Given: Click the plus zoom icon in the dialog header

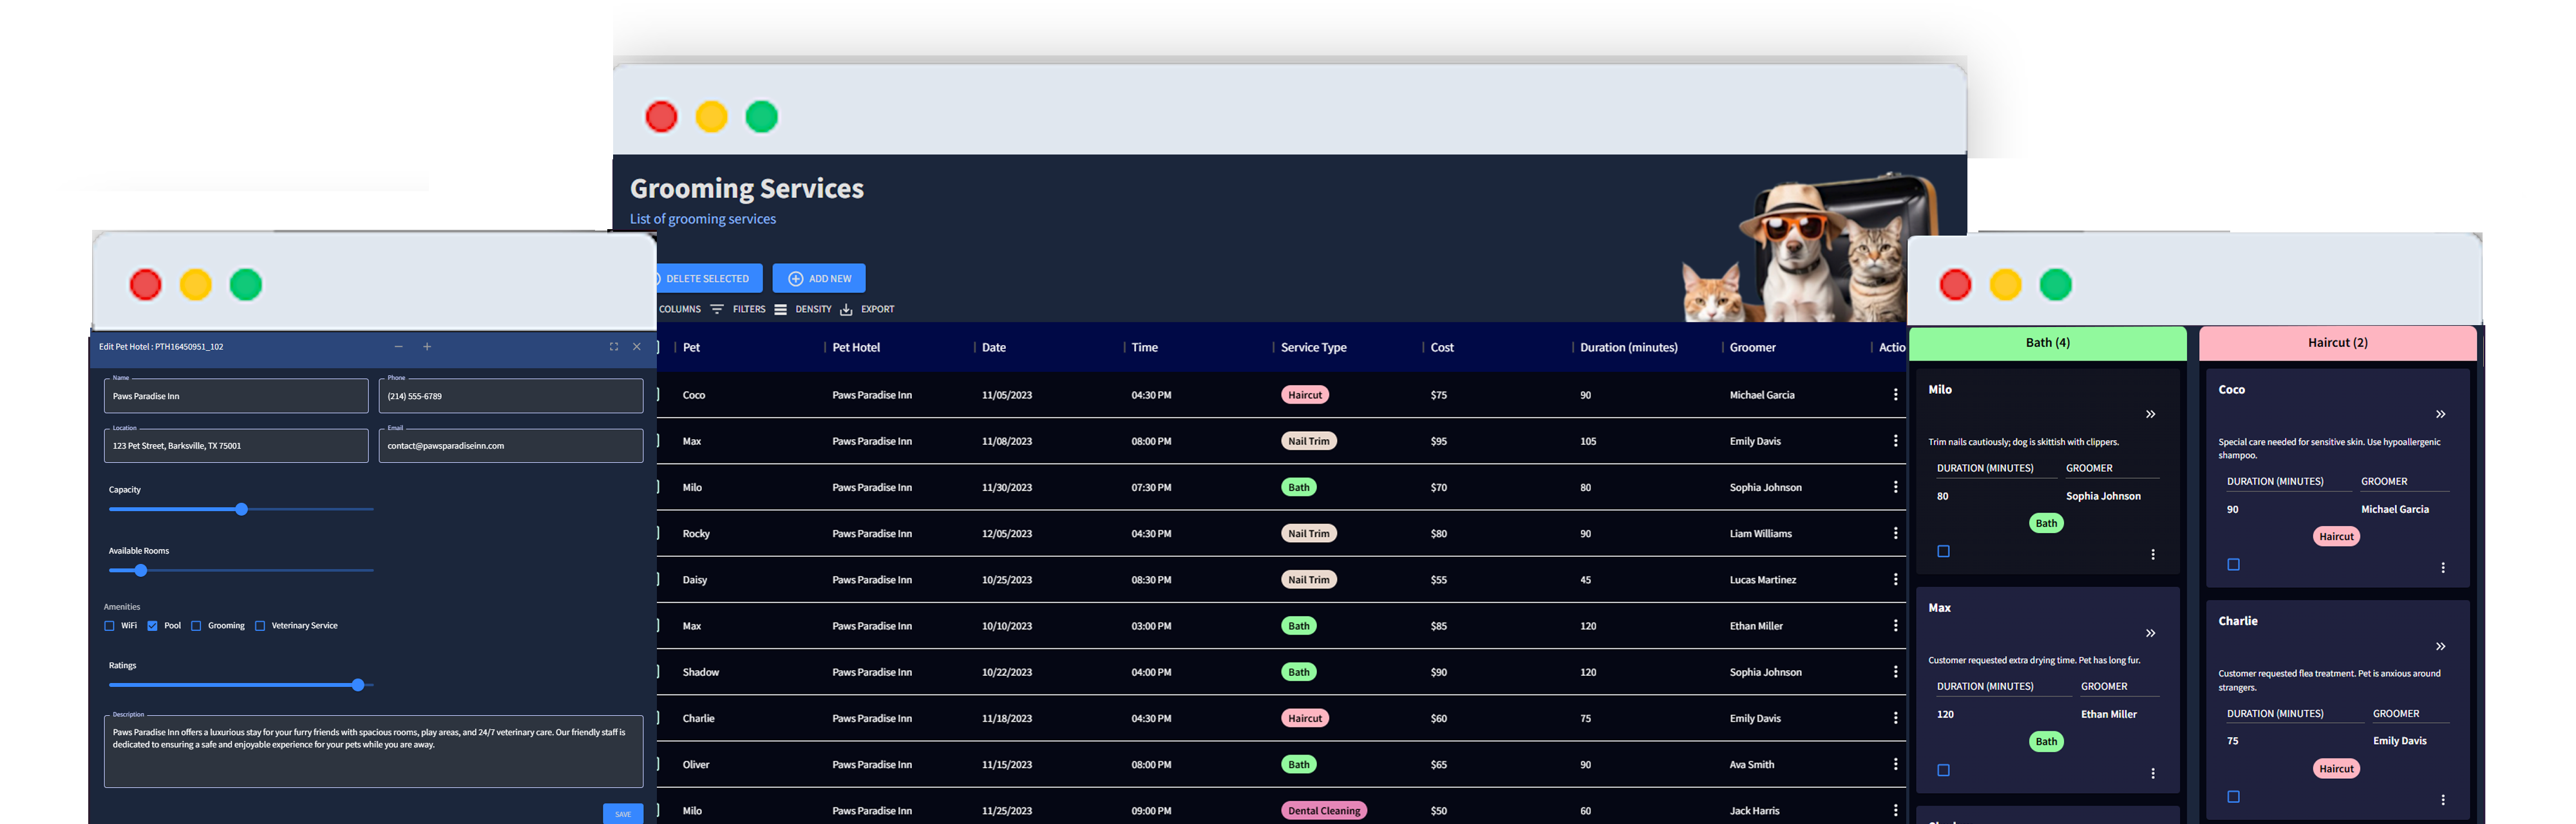Looking at the screenshot, I should [427, 346].
